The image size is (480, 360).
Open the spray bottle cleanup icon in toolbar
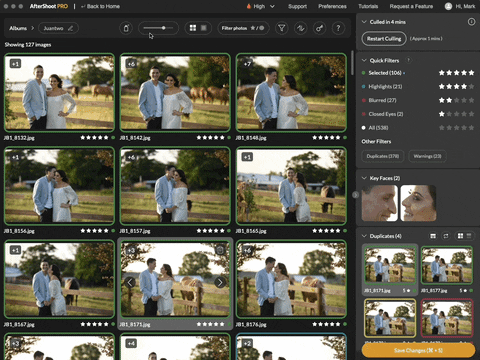(x=126, y=28)
